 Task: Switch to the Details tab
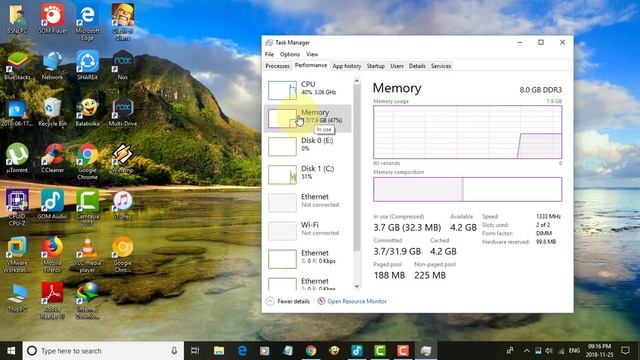417,66
